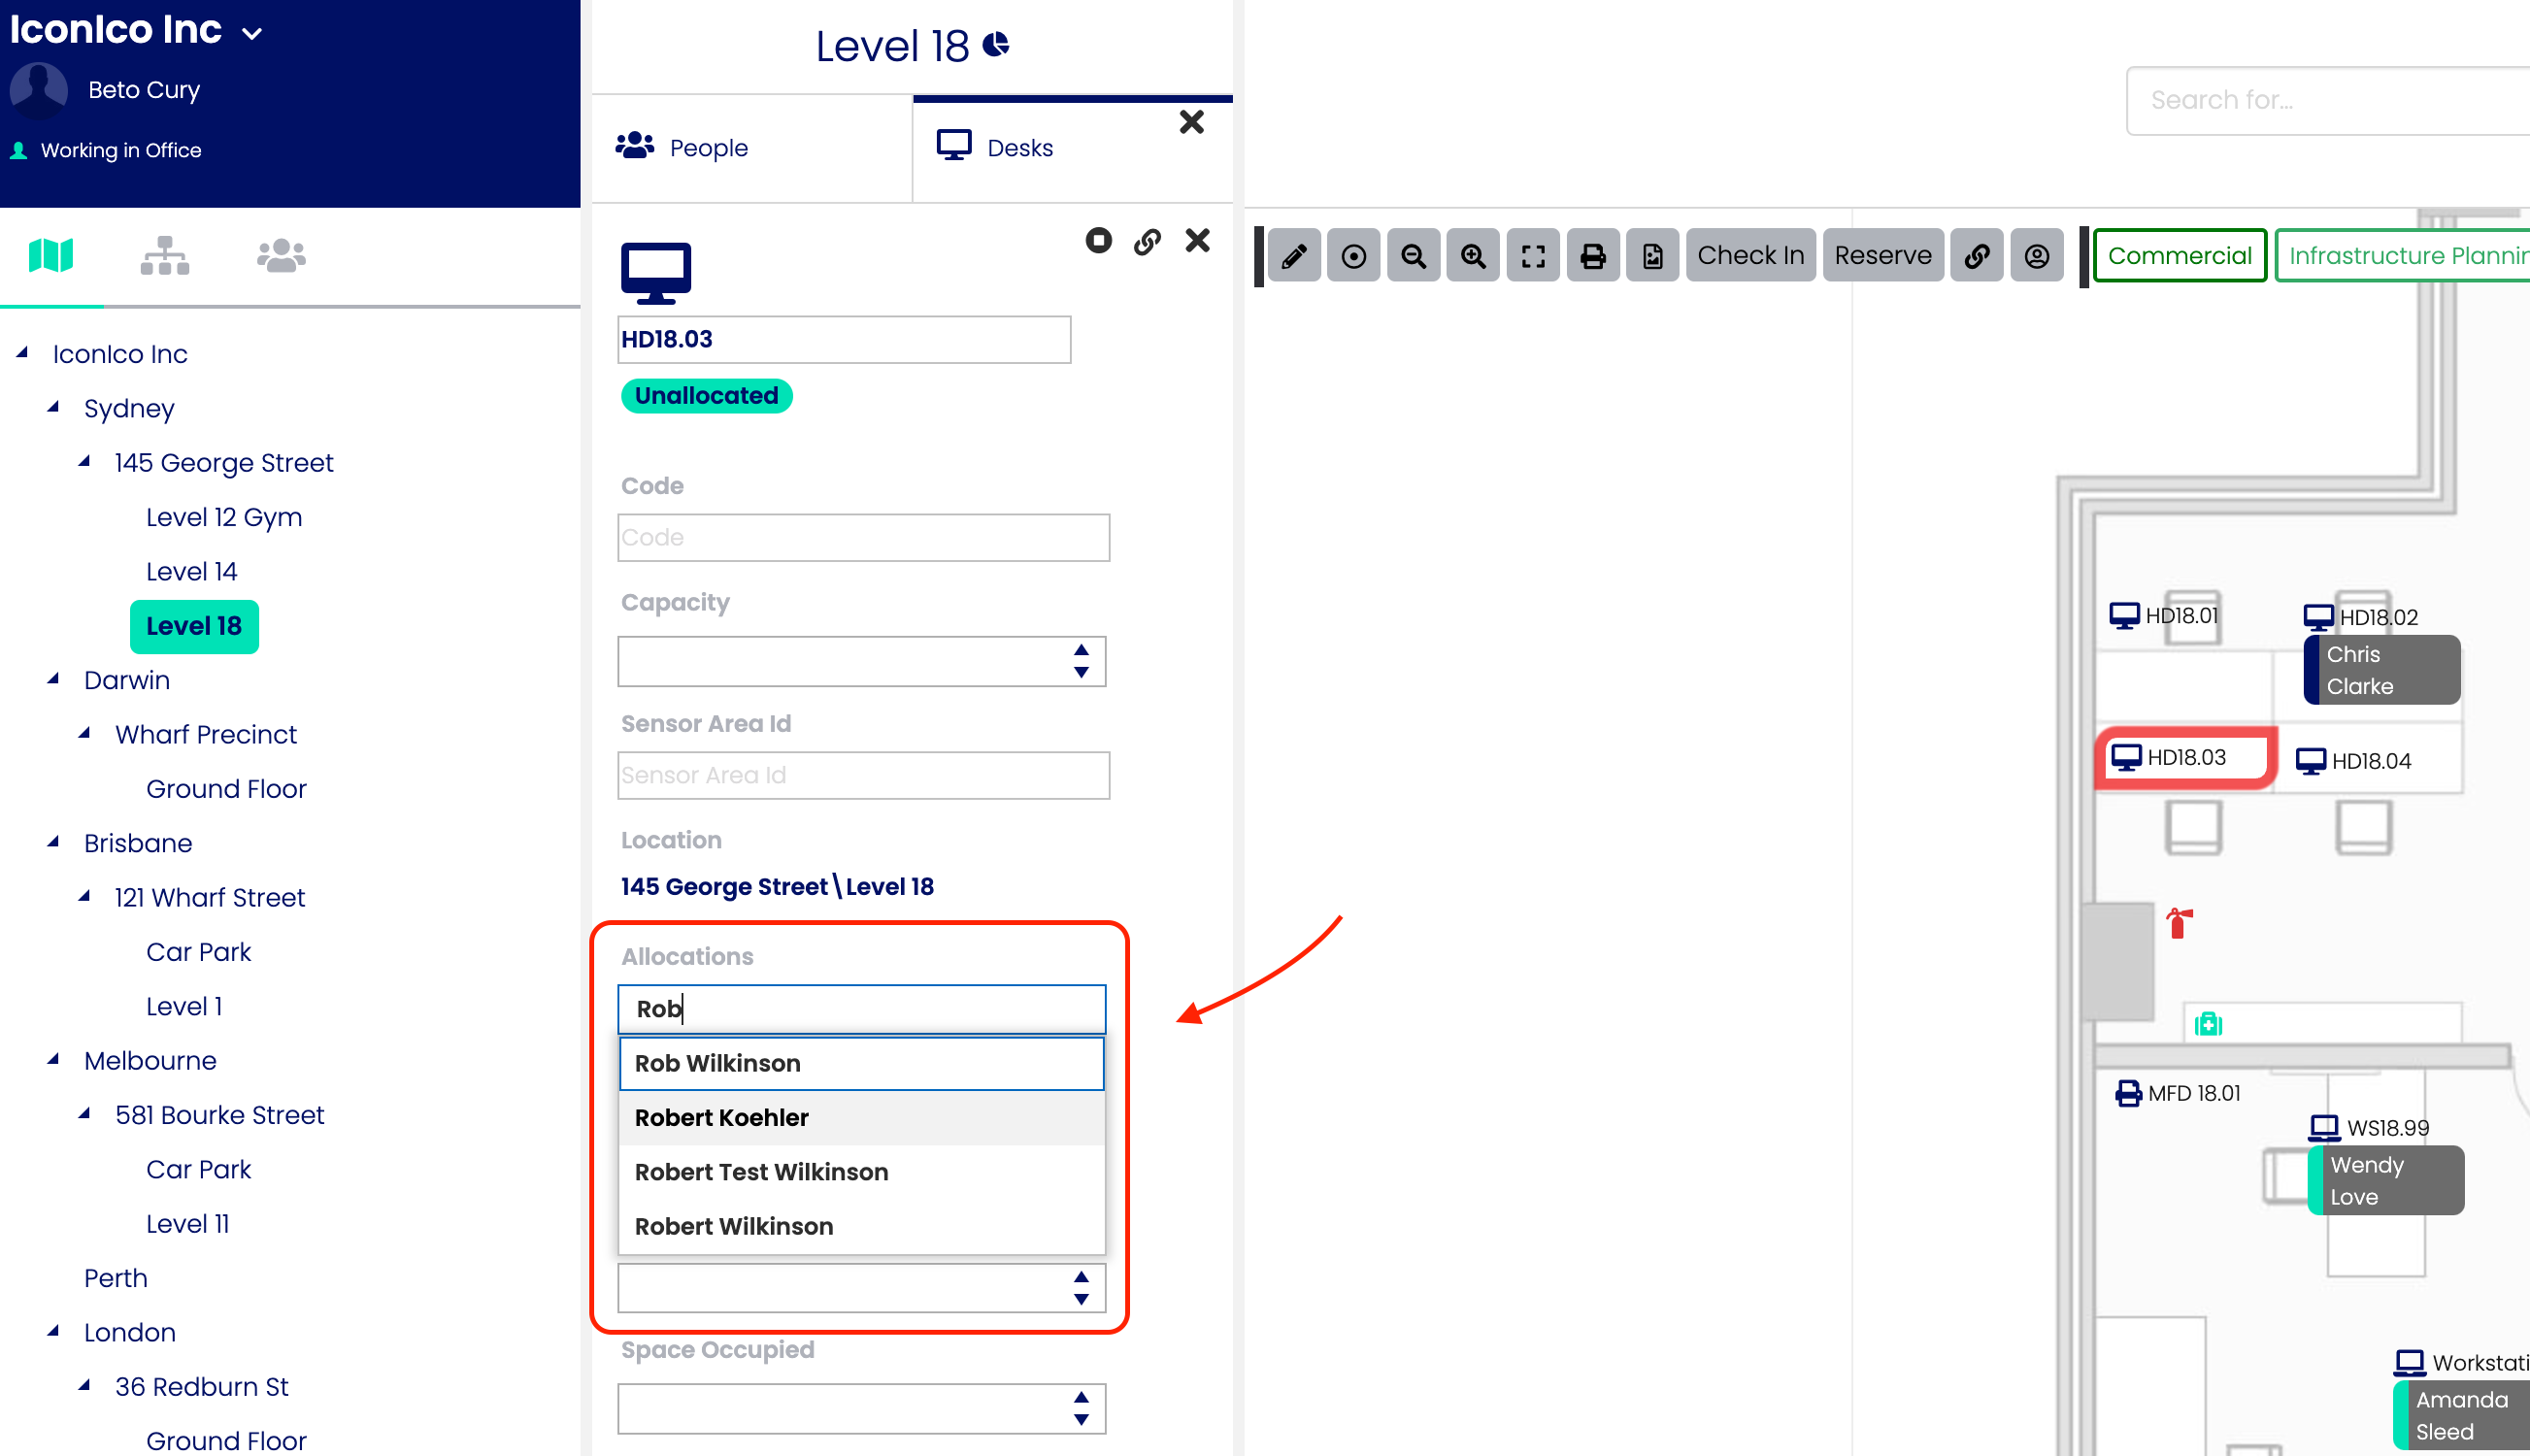Click the zoom out magnifier icon
This screenshot has height=1456, width=2530.
click(1413, 256)
